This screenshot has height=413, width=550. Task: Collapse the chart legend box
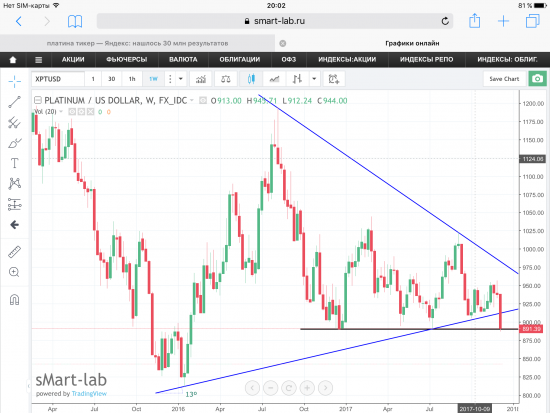[x=38, y=100]
